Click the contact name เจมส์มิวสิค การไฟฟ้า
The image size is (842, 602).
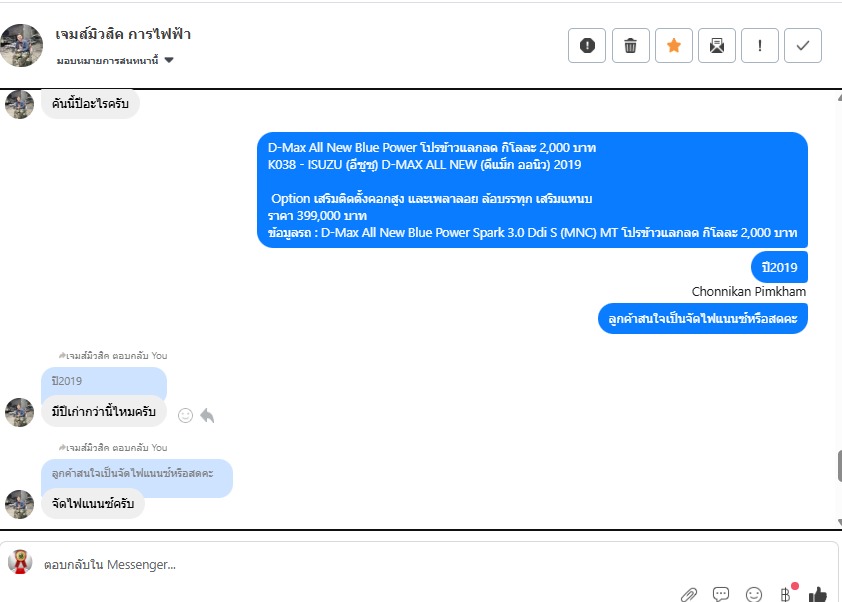click(123, 34)
